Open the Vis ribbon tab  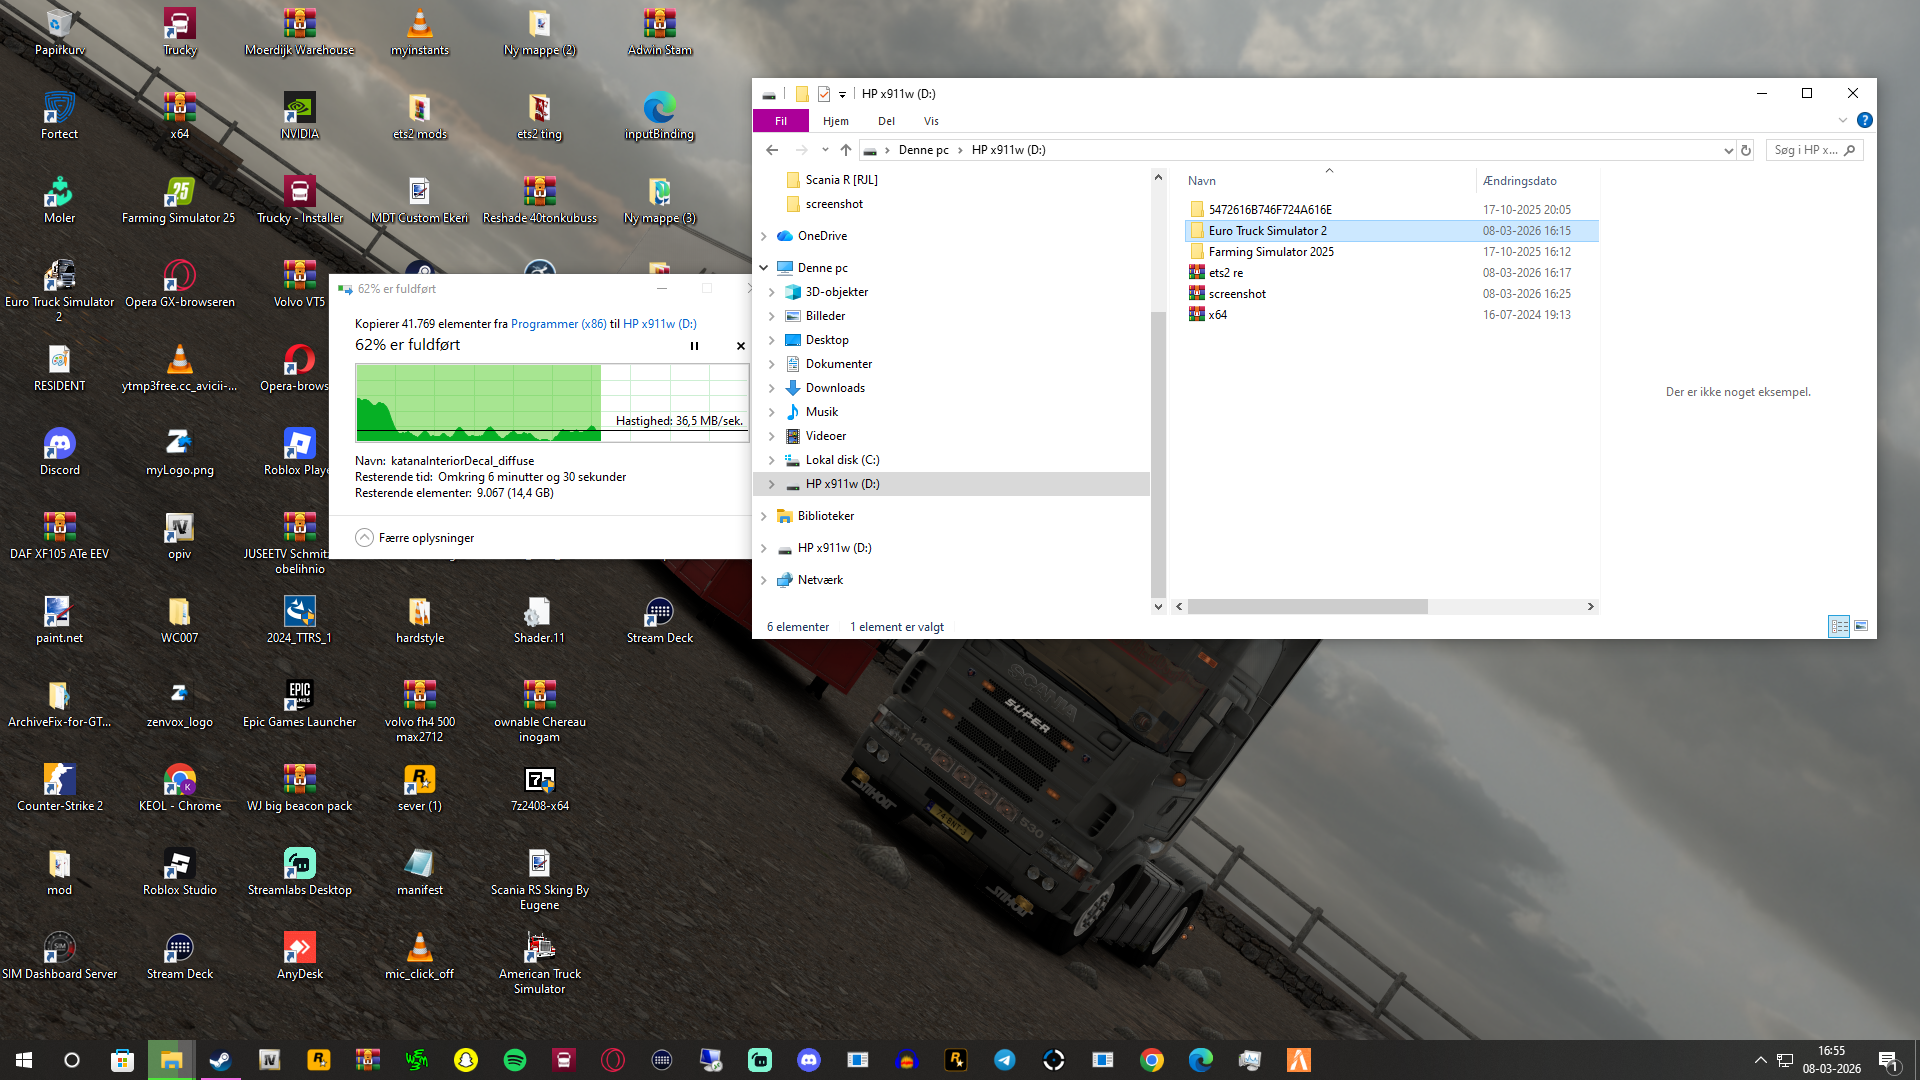(931, 121)
